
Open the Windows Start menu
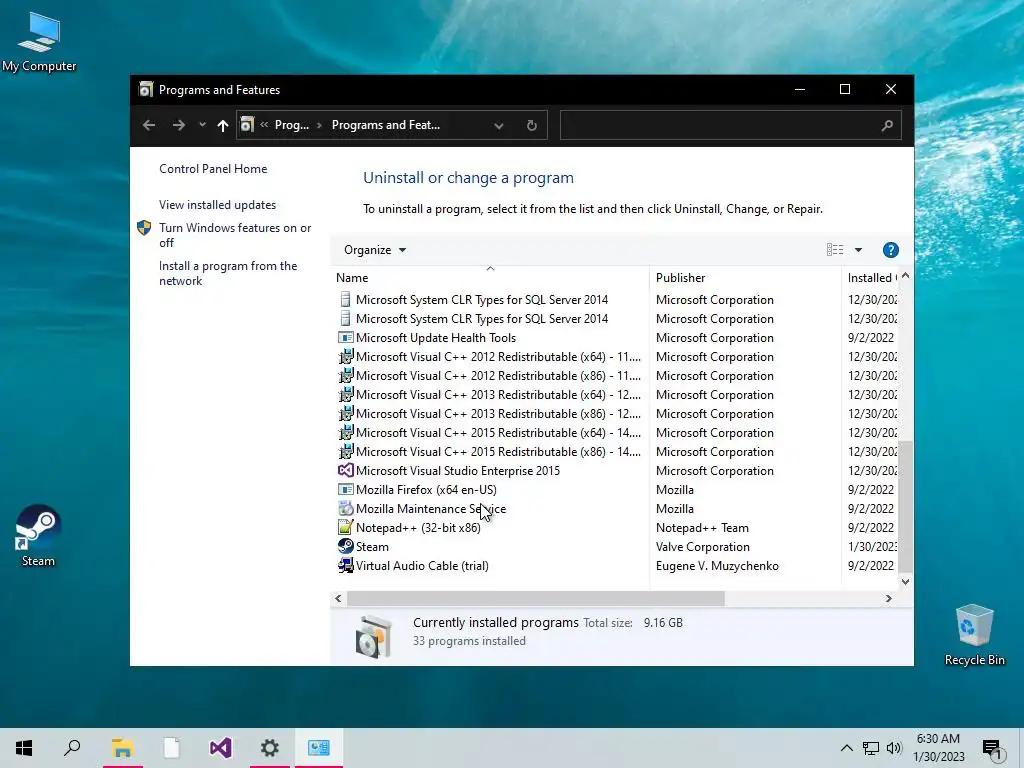tap(24, 748)
